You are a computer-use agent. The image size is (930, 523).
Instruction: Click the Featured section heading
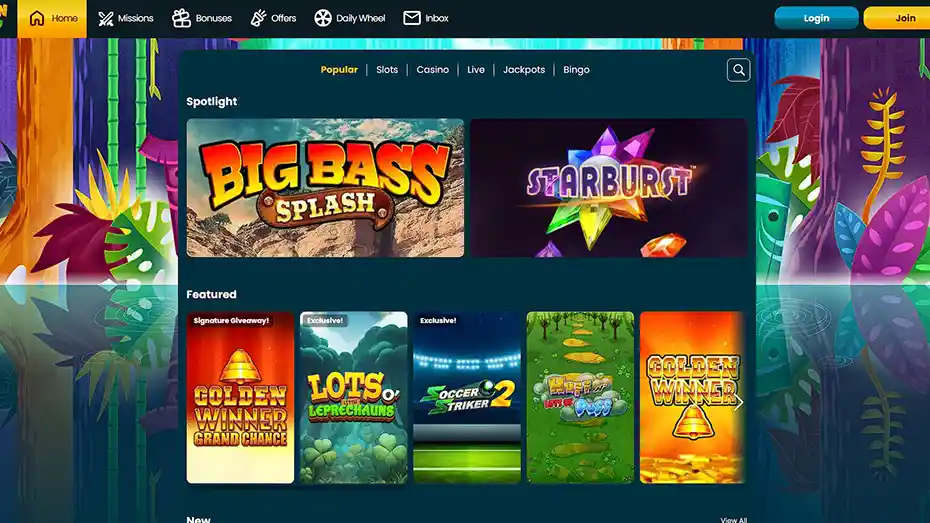211,294
